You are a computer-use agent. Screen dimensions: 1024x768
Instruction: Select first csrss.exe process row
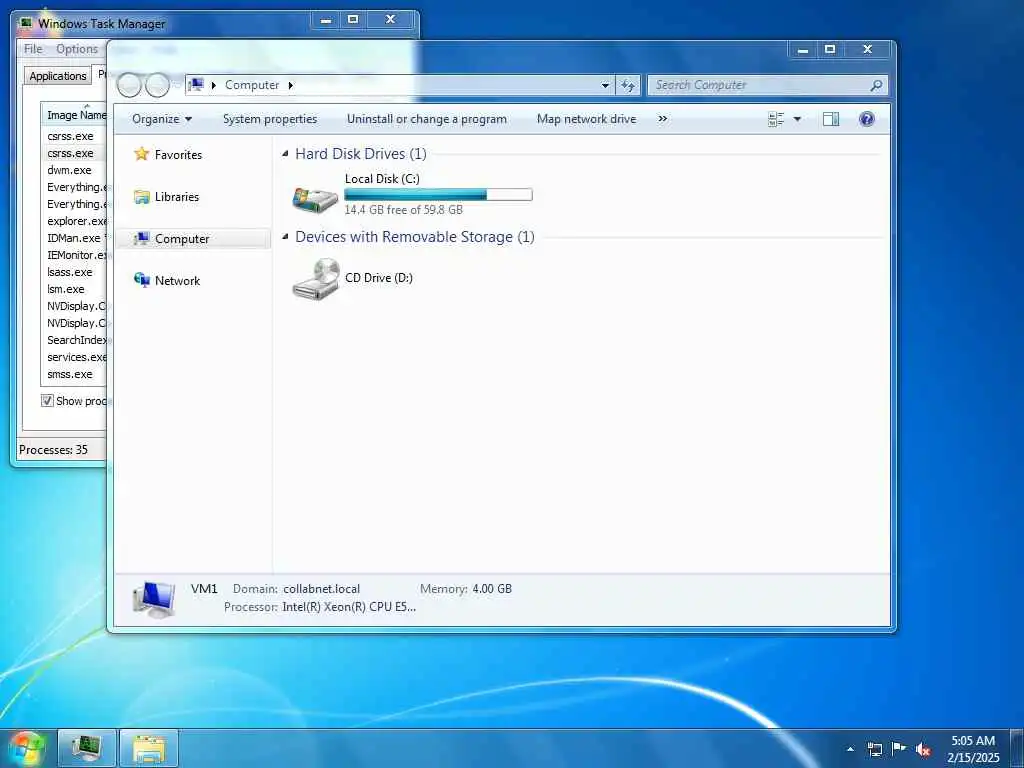74,136
